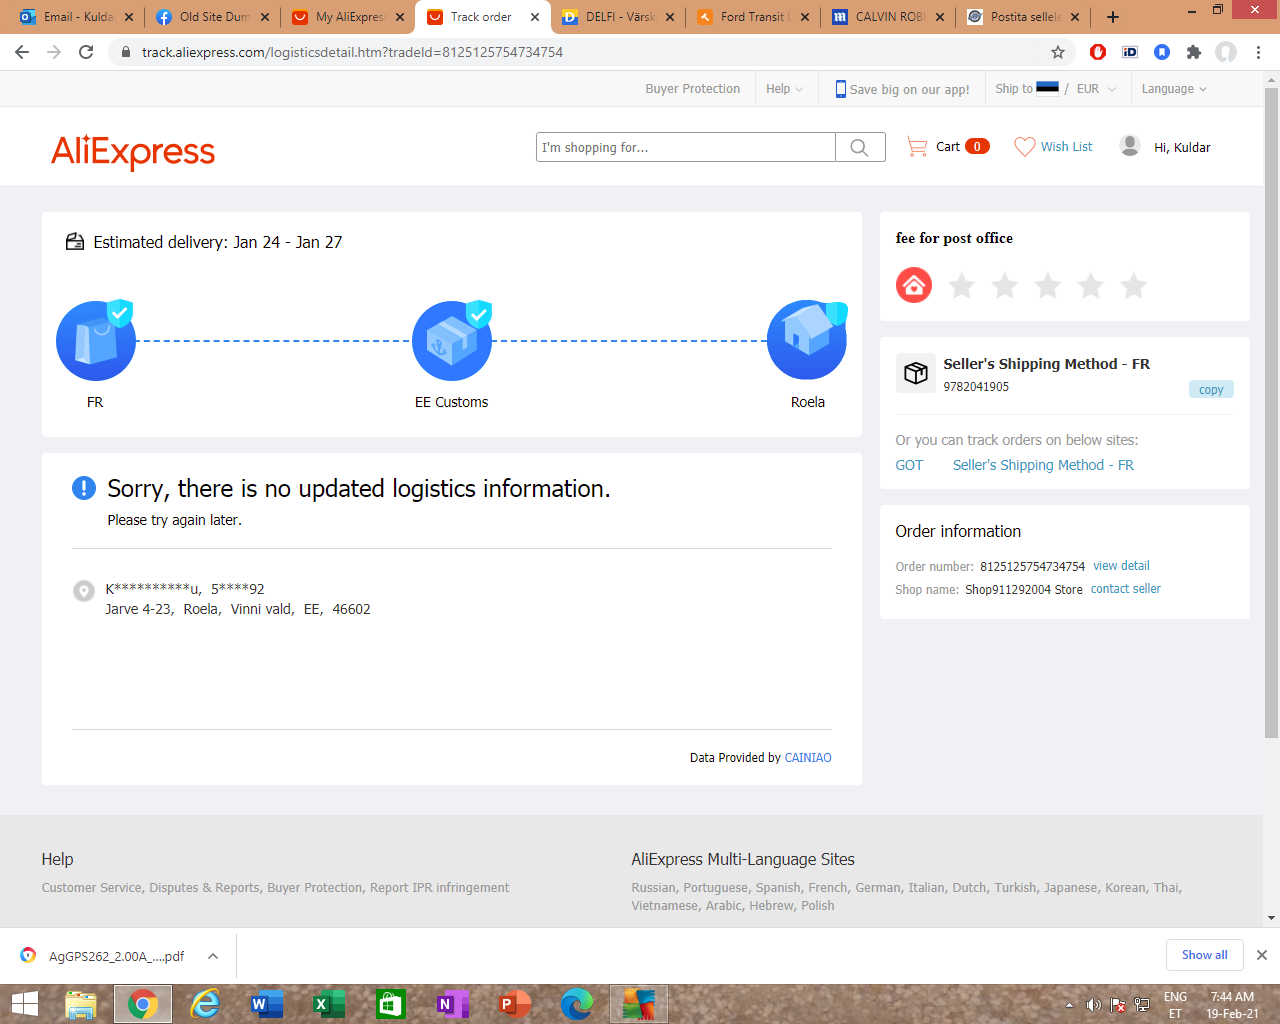Expand the Help dropdown menu
The height and width of the screenshot is (1024, 1280).
(x=784, y=89)
